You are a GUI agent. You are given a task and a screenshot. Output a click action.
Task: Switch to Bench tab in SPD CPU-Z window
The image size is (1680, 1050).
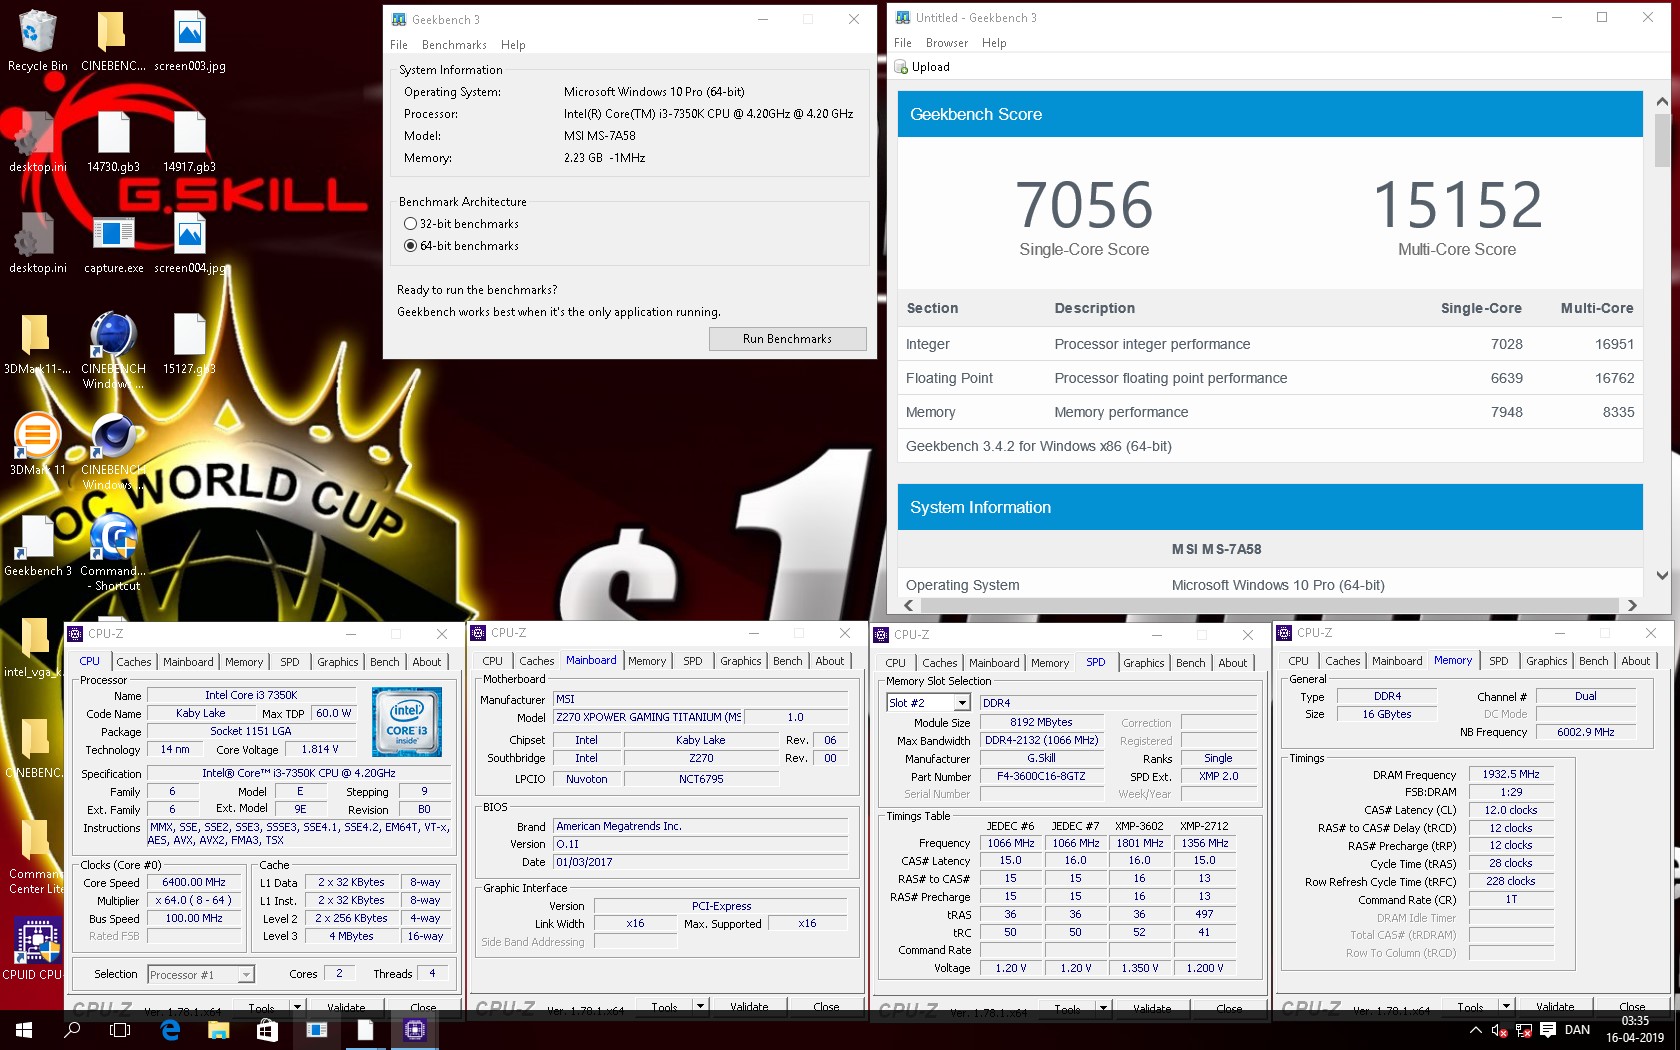click(x=1190, y=663)
